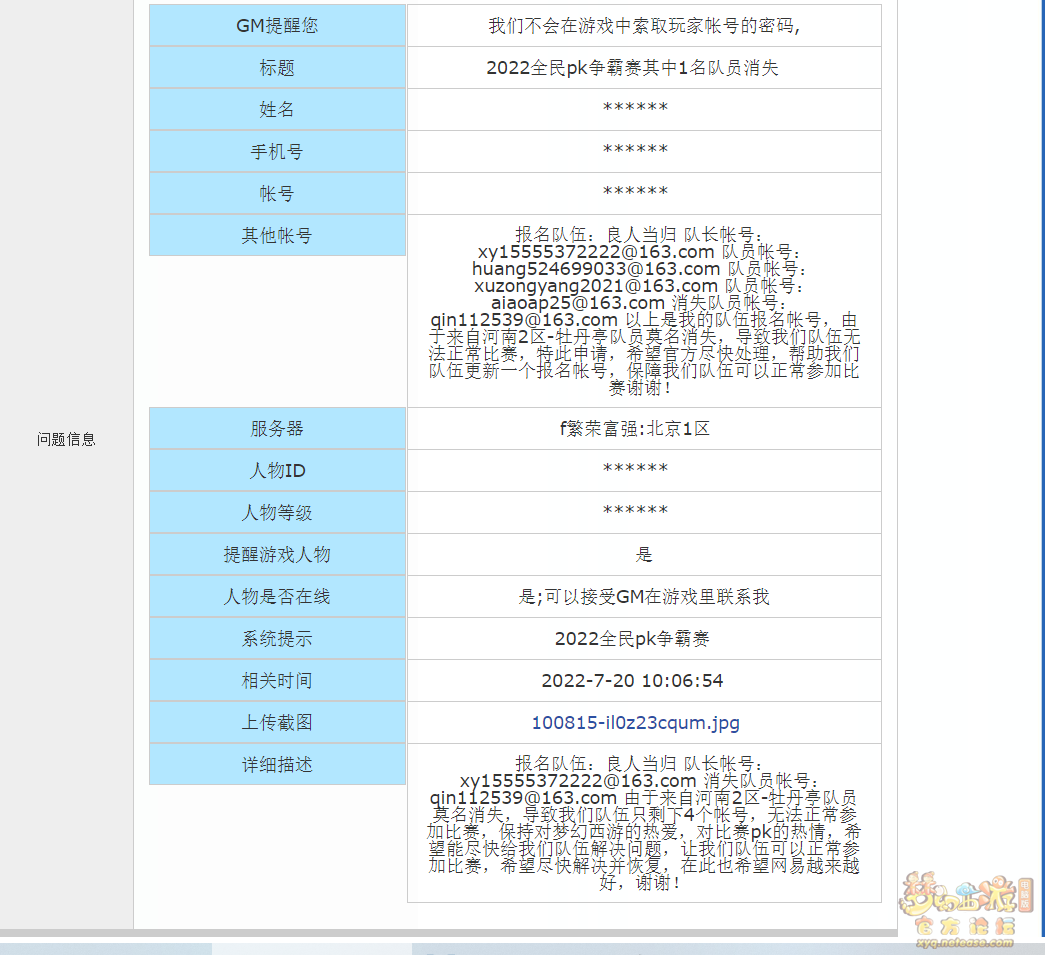Screen dimensions: 1045x955
Task: Select the 其他帐号 label cell
Action: (x=277, y=236)
